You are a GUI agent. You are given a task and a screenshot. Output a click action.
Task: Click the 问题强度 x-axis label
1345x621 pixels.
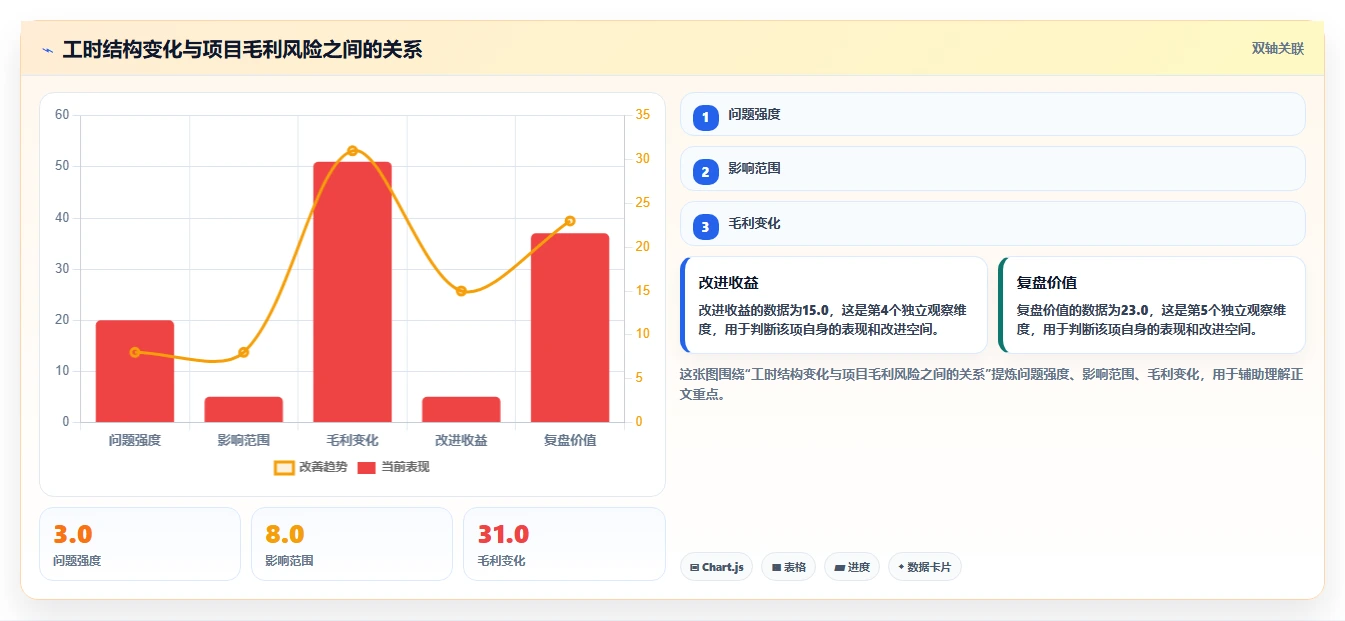(135, 440)
